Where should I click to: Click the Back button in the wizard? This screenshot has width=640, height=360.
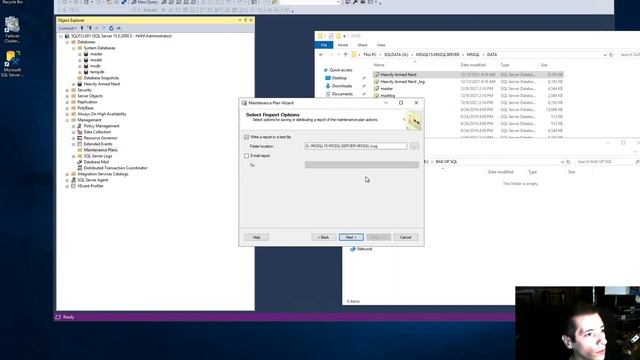(324, 237)
